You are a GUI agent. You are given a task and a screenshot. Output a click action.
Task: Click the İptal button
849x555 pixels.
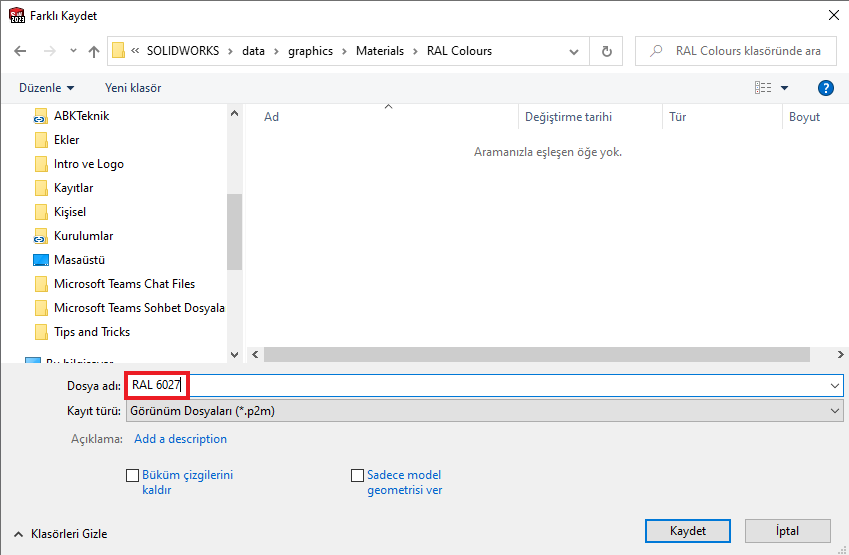787,531
